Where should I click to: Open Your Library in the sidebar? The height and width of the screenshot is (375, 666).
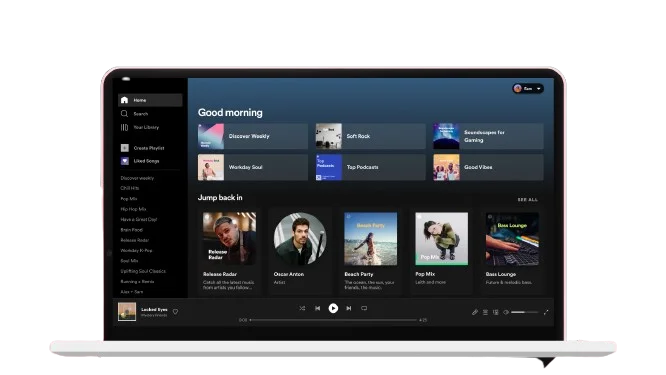tap(146, 127)
